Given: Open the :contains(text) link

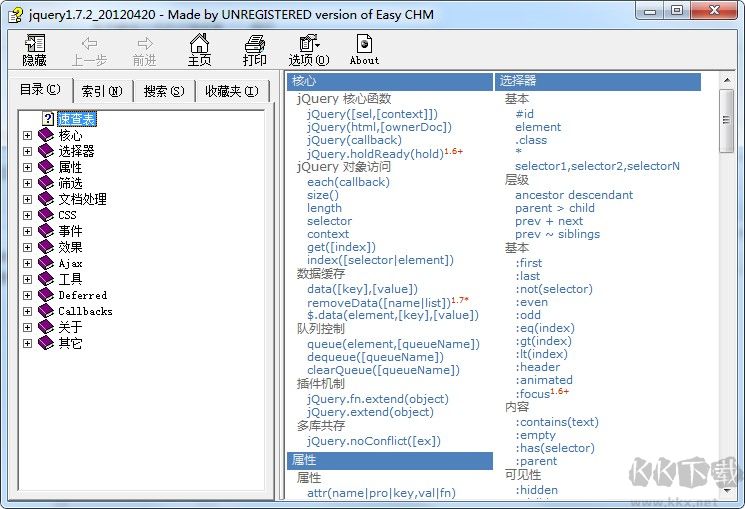Looking at the screenshot, I should click(x=557, y=422).
